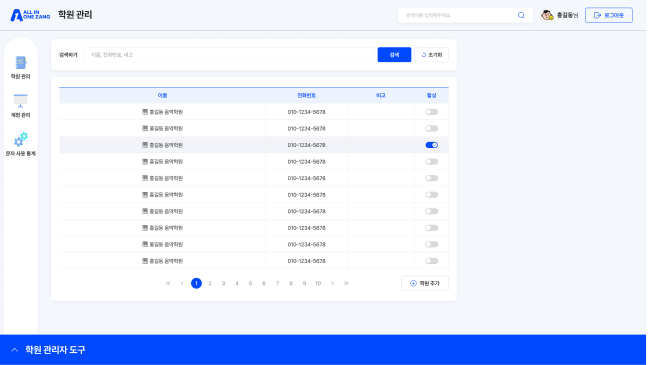Click the phone number in the highlighted row
The image size is (649, 365).
(306, 145)
